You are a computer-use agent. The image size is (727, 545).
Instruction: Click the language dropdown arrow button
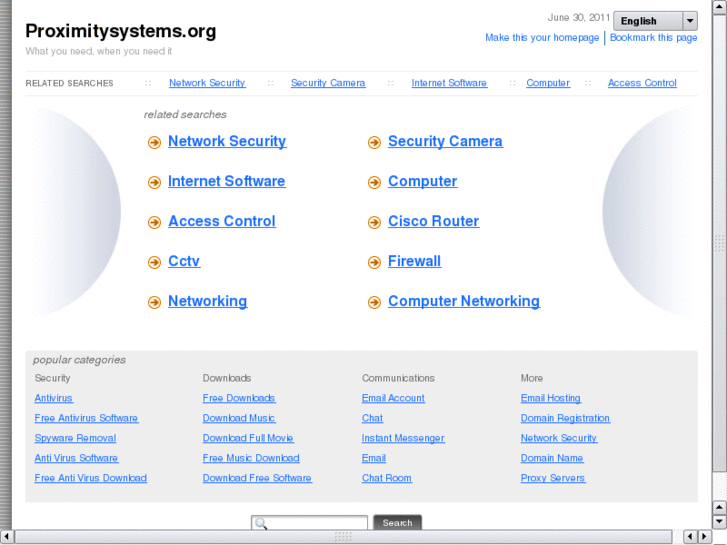click(690, 21)
